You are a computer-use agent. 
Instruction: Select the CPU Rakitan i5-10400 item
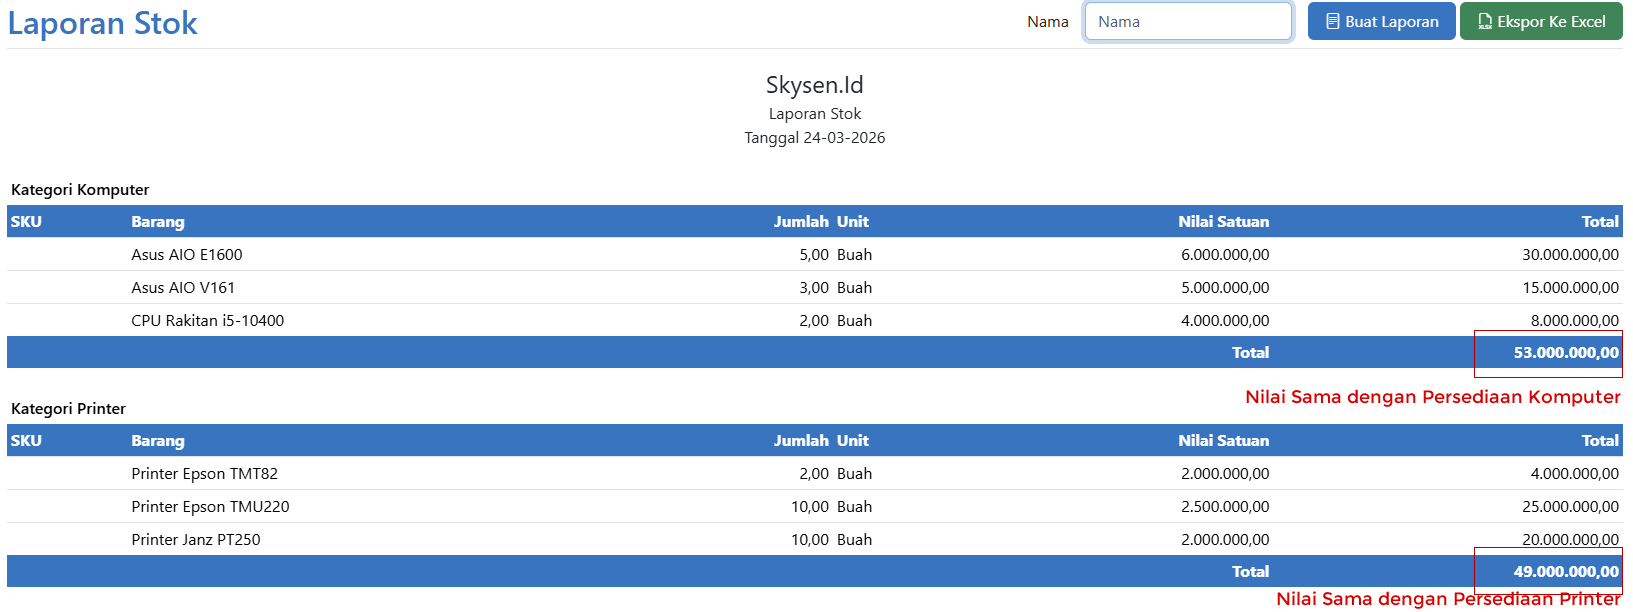coord(208,321)
